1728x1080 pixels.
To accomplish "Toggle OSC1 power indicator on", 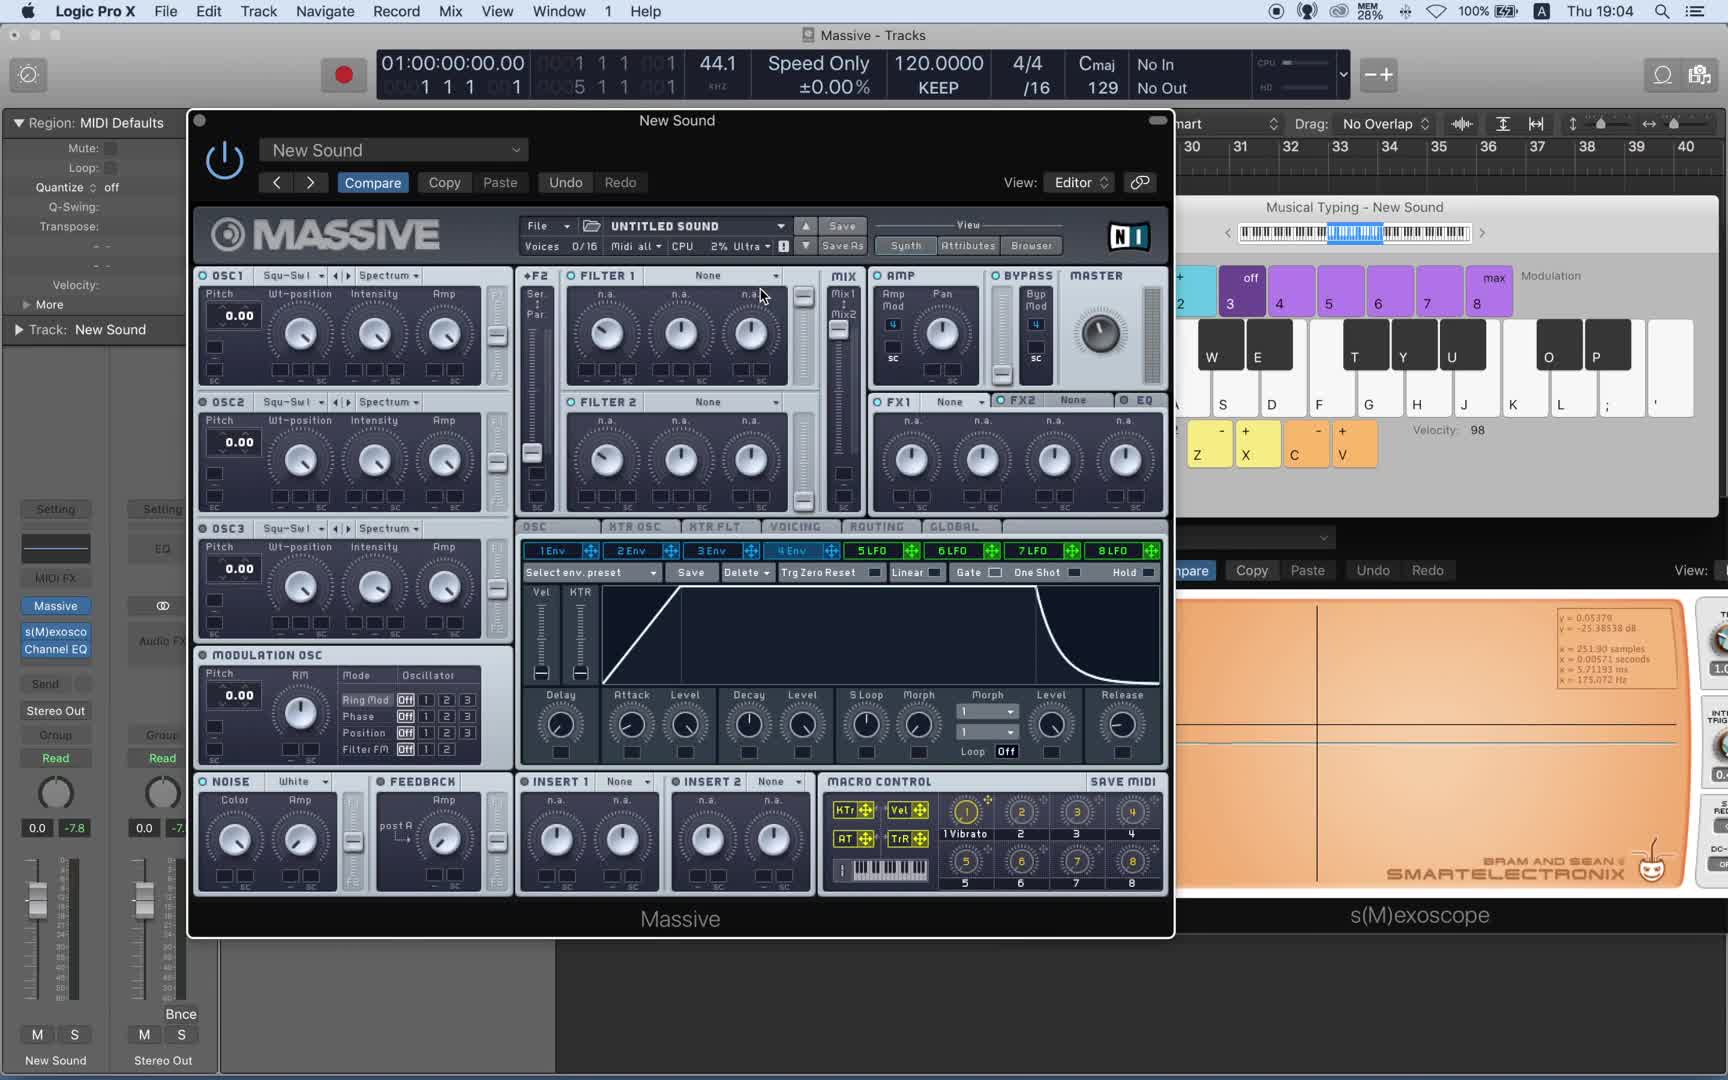I will (203, 276).
